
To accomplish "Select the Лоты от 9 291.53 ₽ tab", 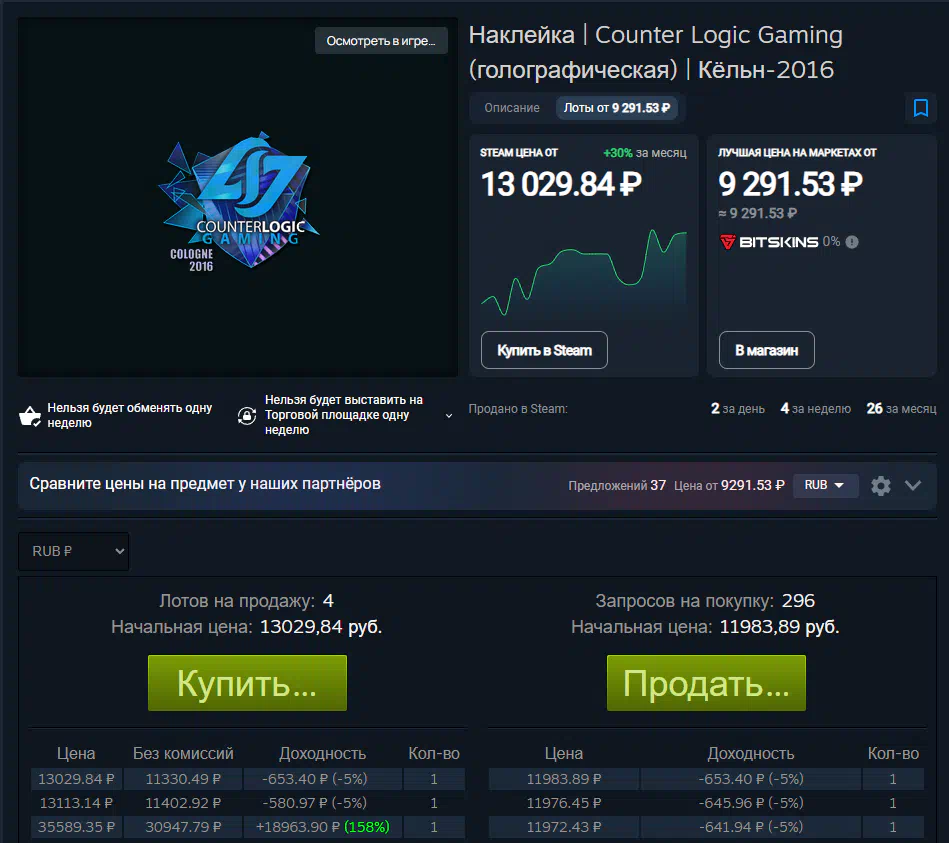I will (x=617, y=108).
